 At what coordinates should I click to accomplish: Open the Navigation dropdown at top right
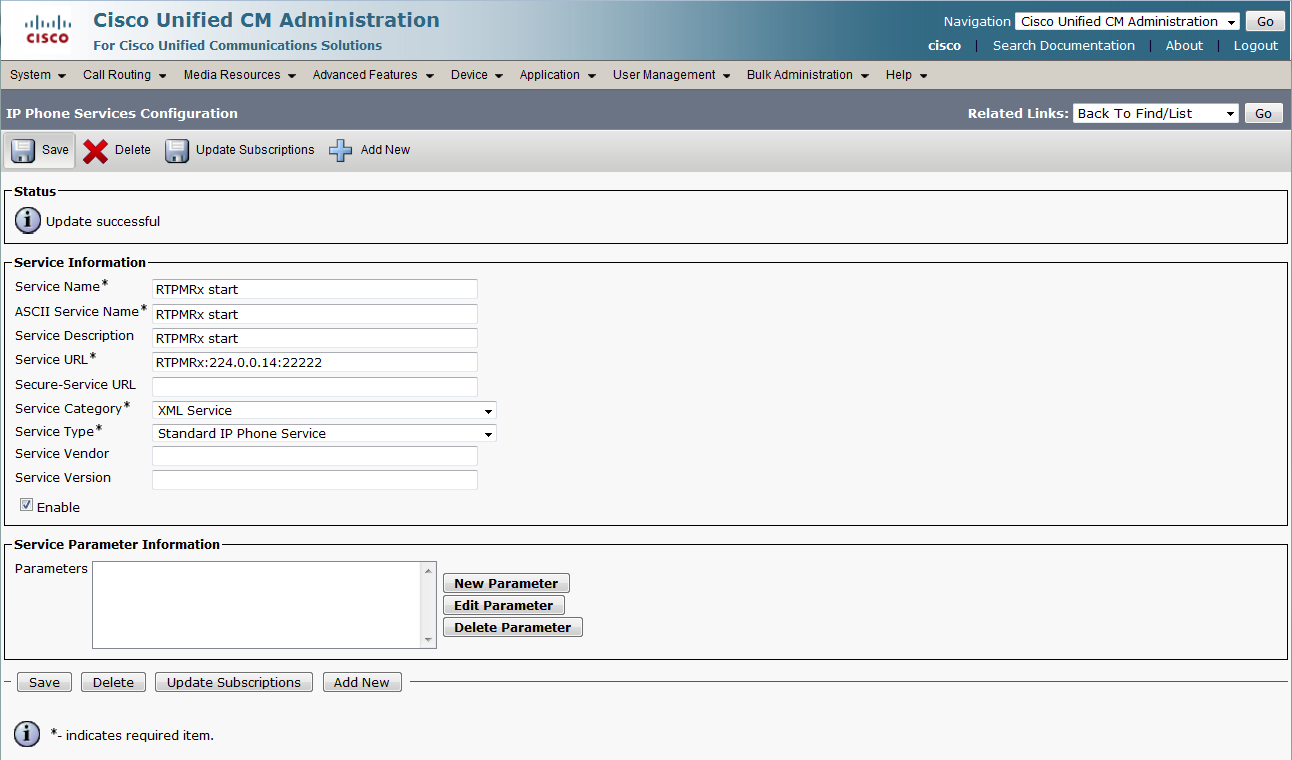(1127, 21)
